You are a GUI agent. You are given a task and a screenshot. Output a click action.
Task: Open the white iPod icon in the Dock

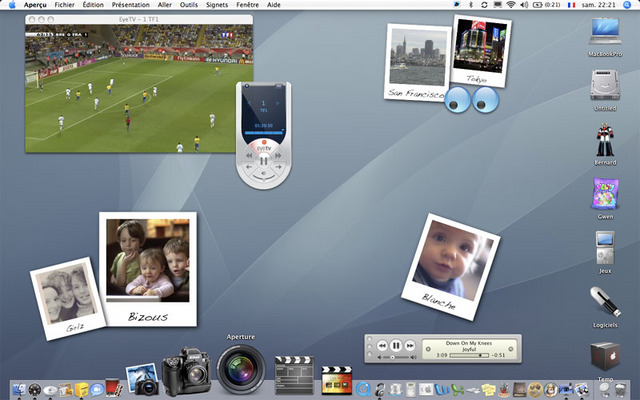pos(411,389)
